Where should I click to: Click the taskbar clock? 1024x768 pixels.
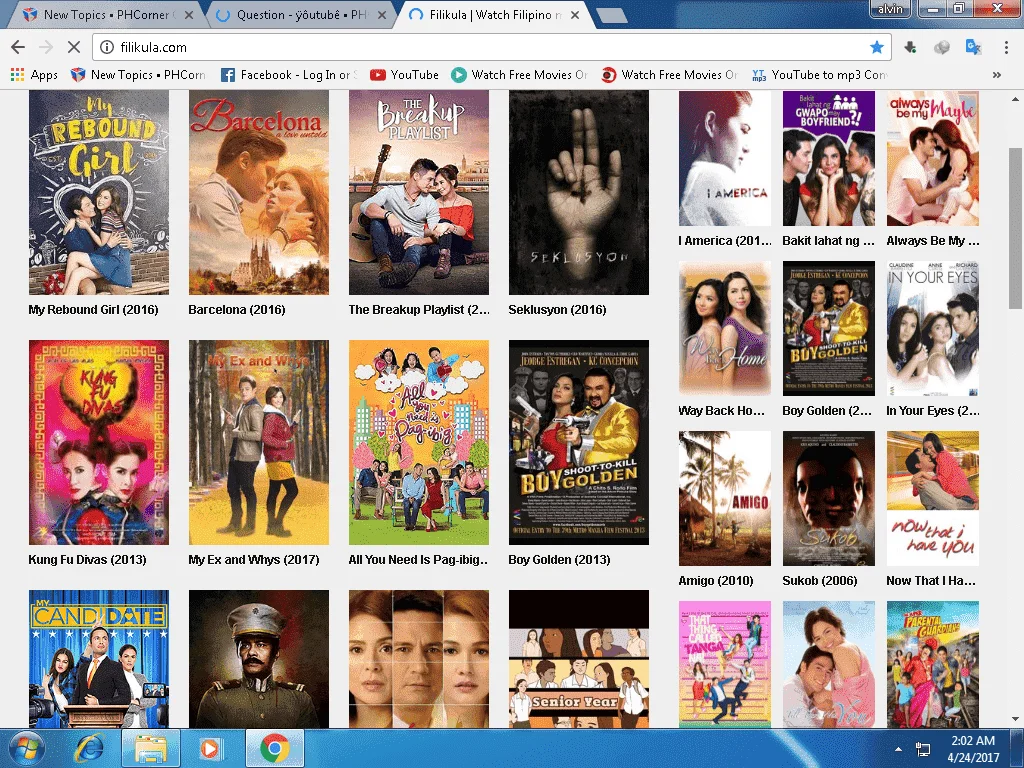[x=973, y=749]
